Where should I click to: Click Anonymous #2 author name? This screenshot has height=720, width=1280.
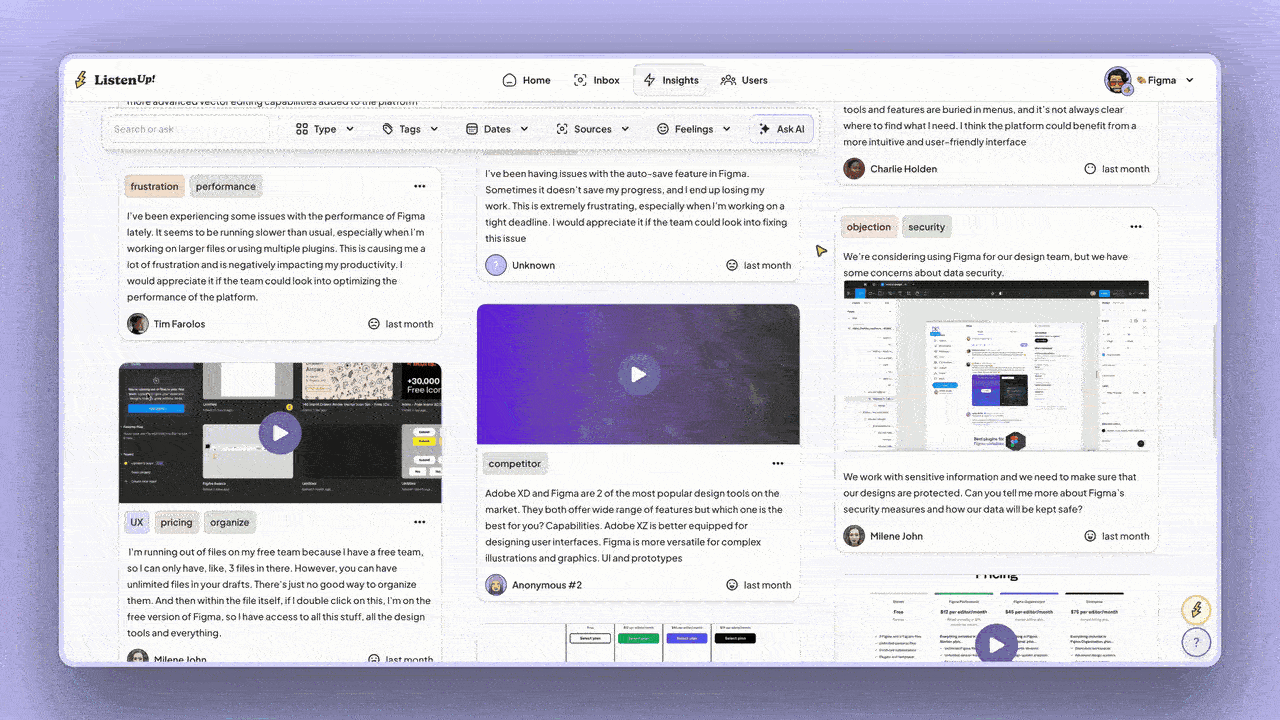547,585
